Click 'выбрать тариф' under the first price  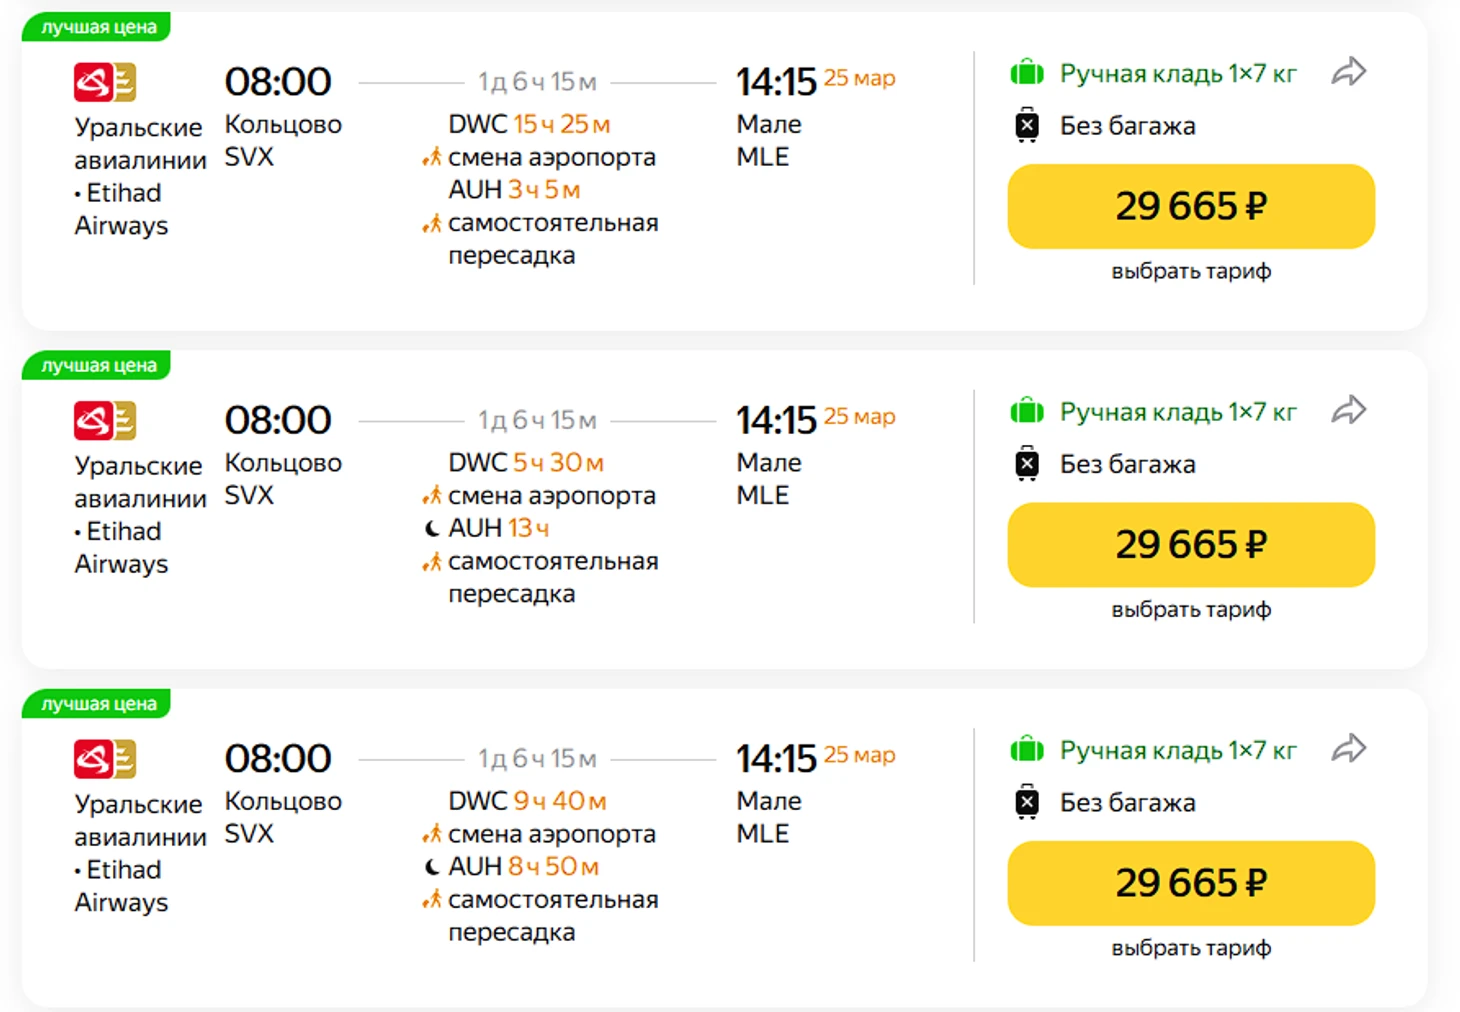click(x=1191, y=271)
